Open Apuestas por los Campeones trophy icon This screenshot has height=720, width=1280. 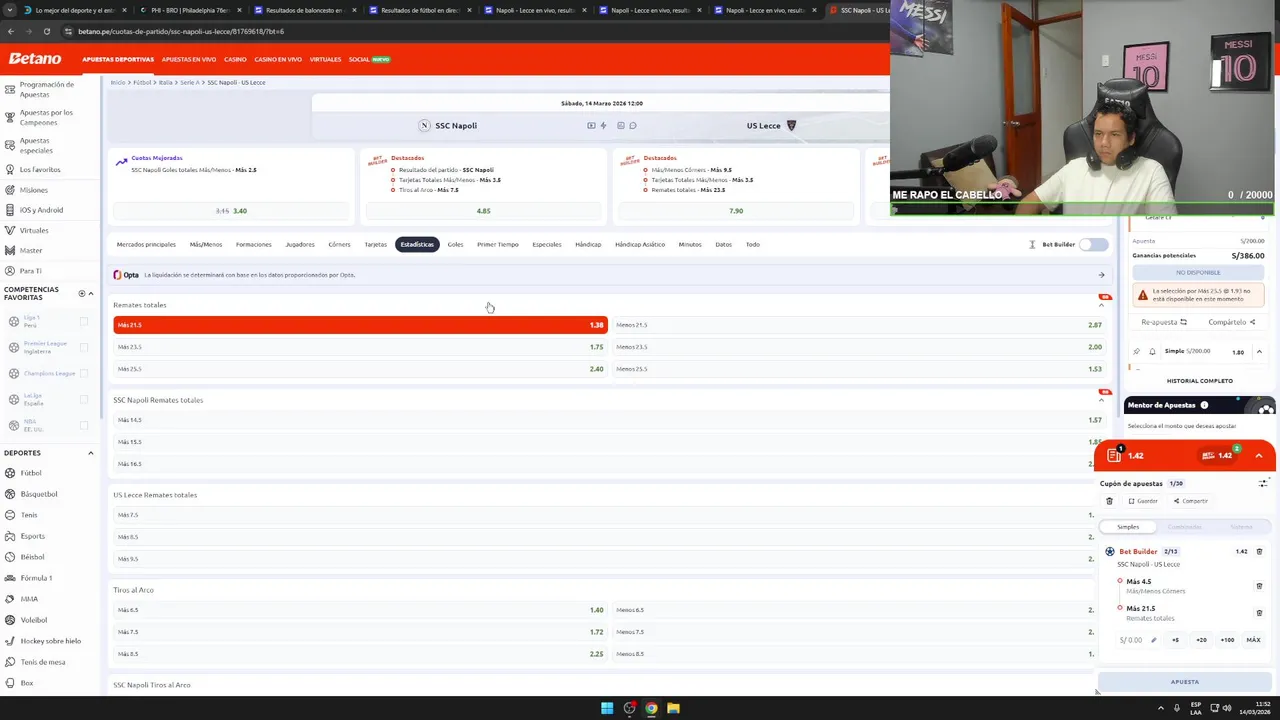(9, 117)
